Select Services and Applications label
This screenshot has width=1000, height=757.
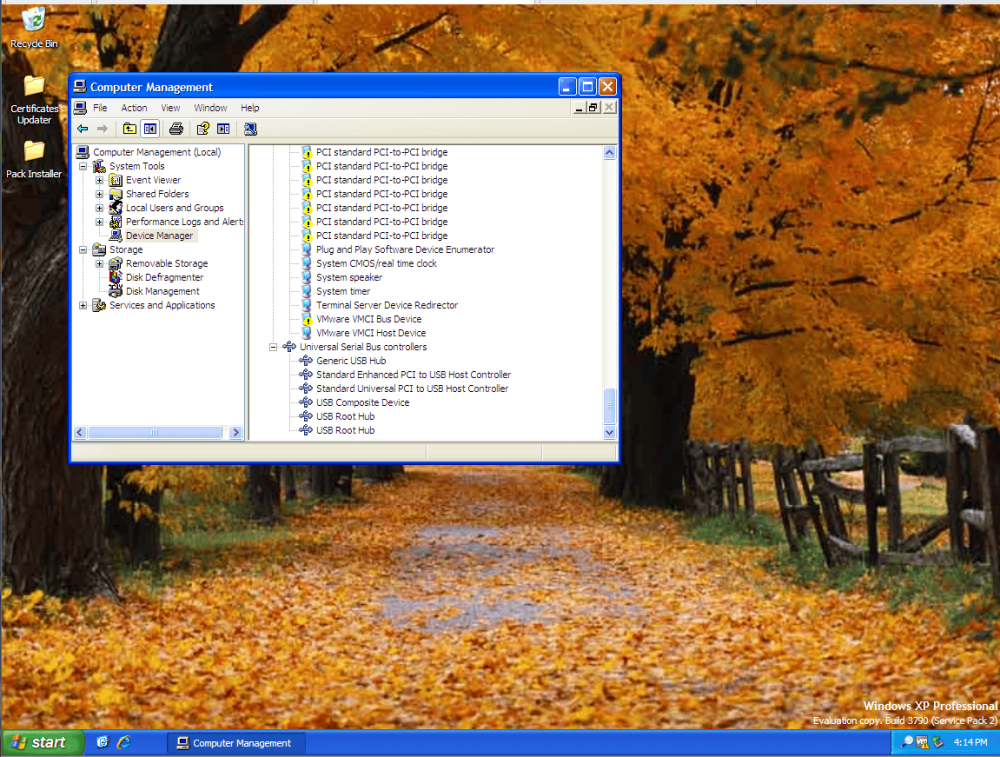(x=162, y=305)
